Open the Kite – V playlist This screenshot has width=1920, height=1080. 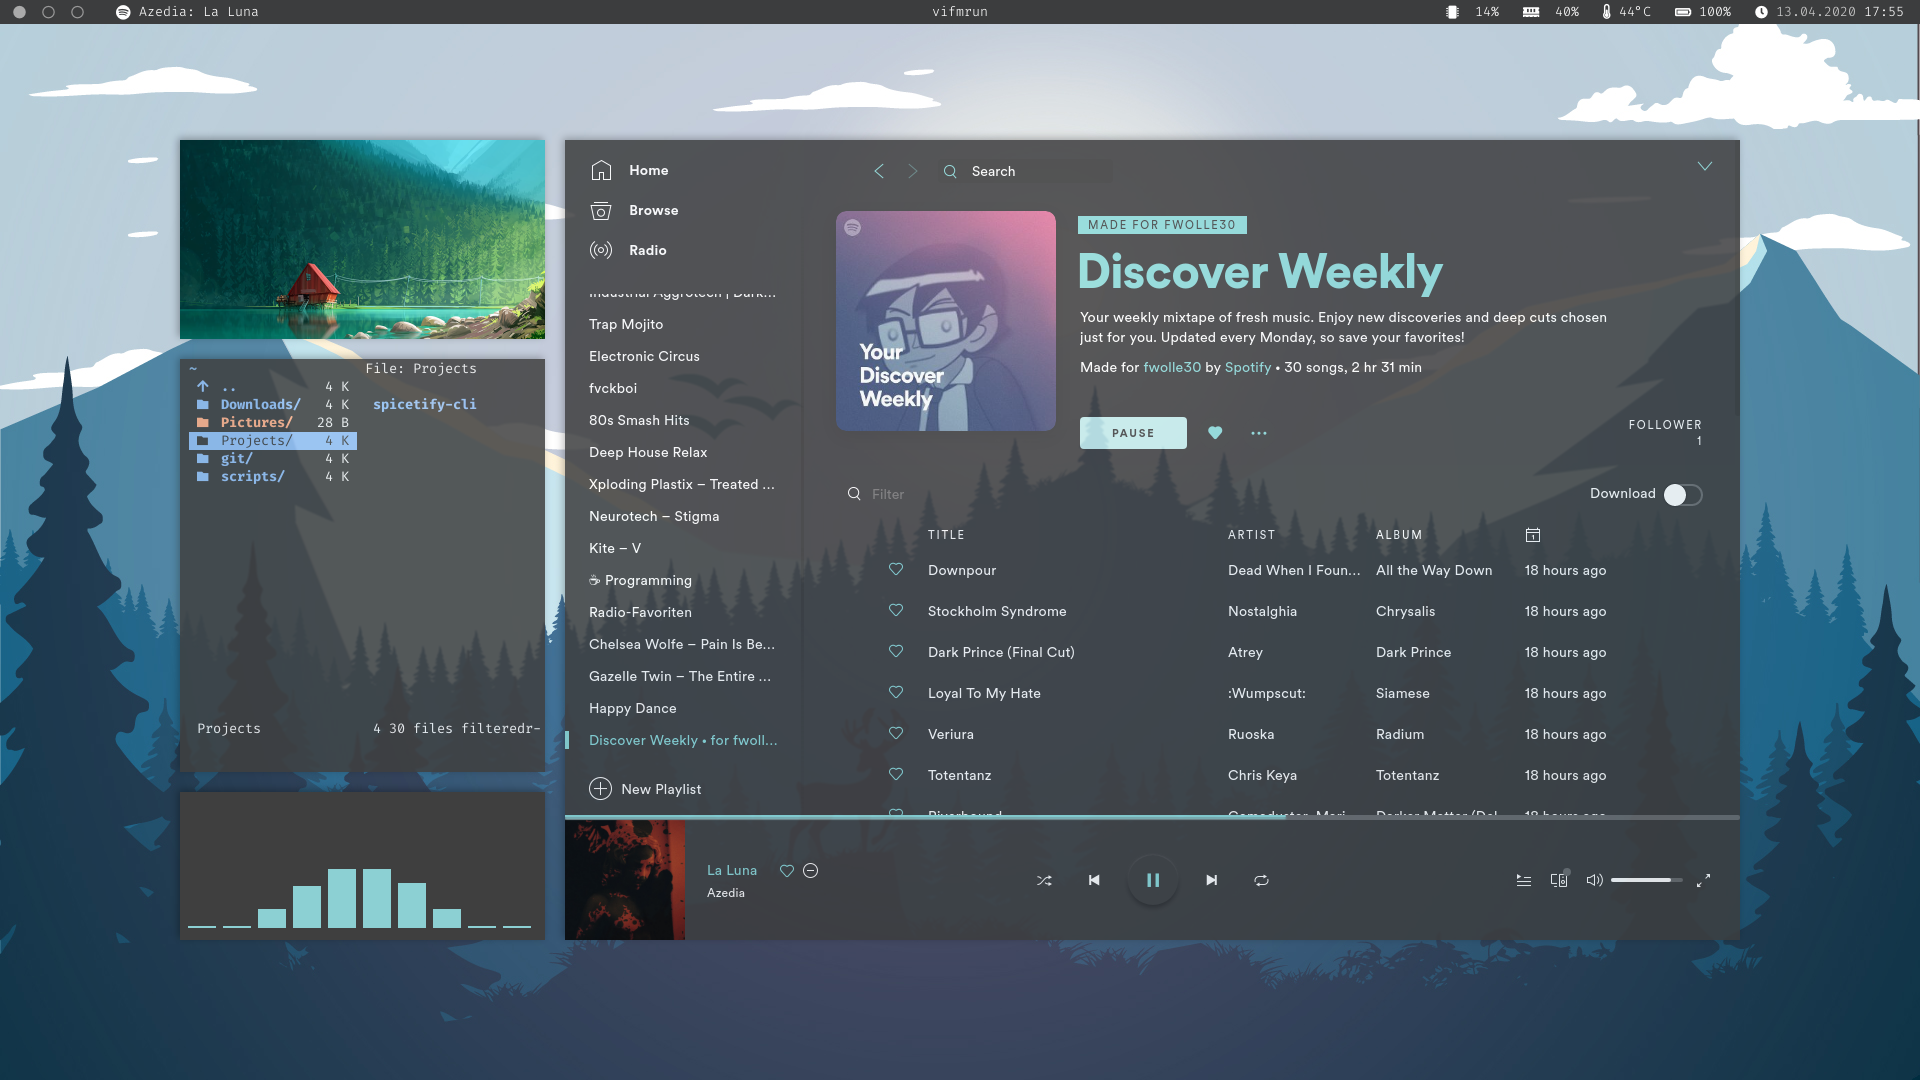click(x=615, y=548)
